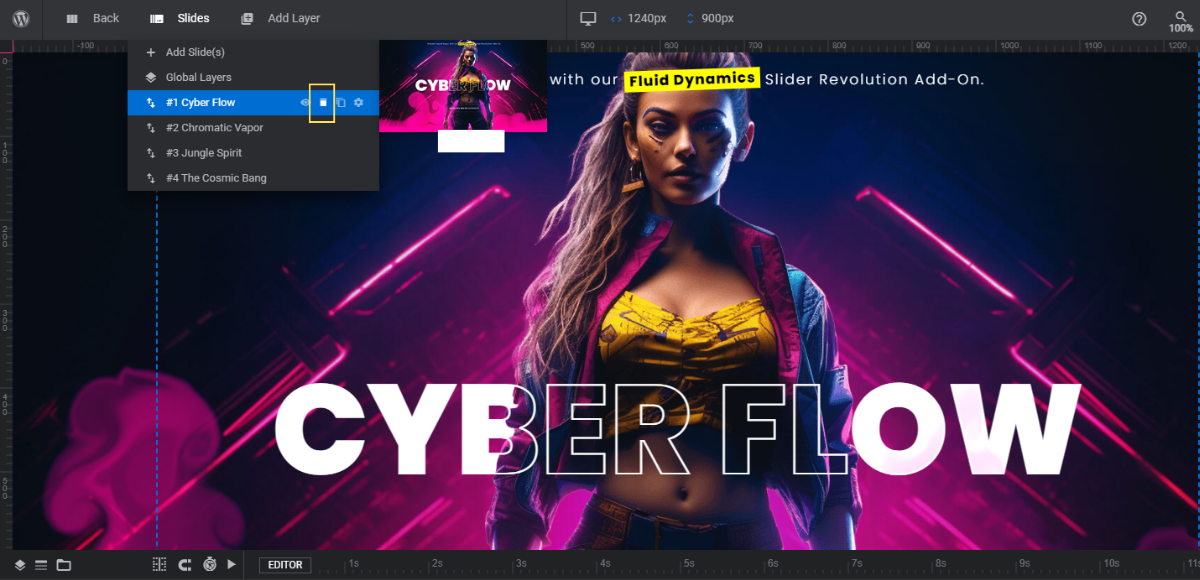Delete the Cyber Flow slide

(323, 102)
